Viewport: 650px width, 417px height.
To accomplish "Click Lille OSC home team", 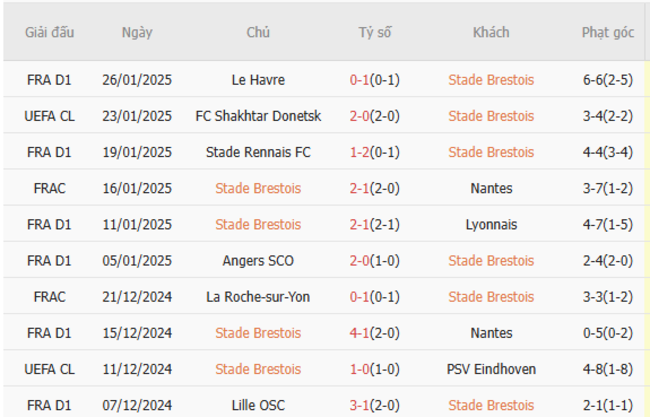I will pos(258,405).
